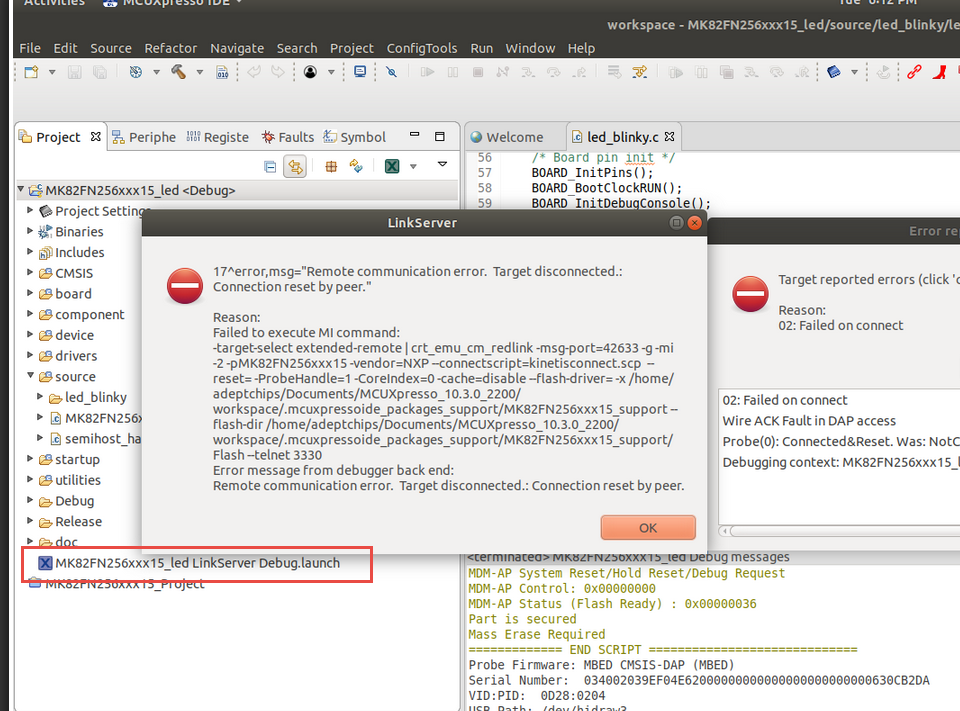
Task: Open the Navigate menu
Action: tap(237, 48)
